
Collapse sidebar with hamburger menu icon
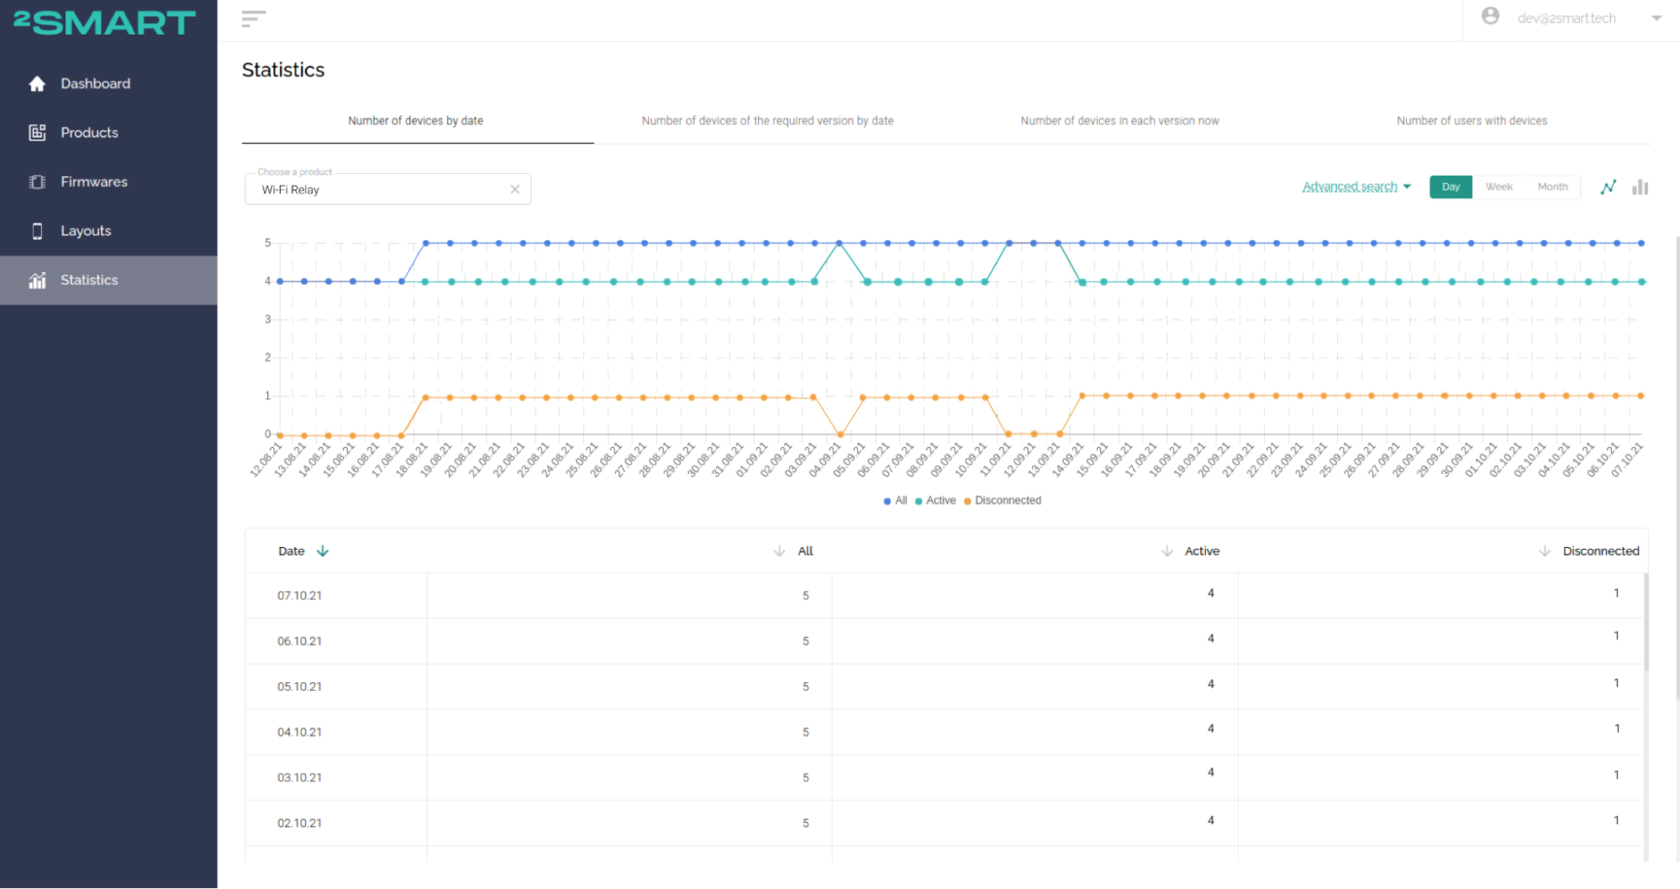(253, 19)
